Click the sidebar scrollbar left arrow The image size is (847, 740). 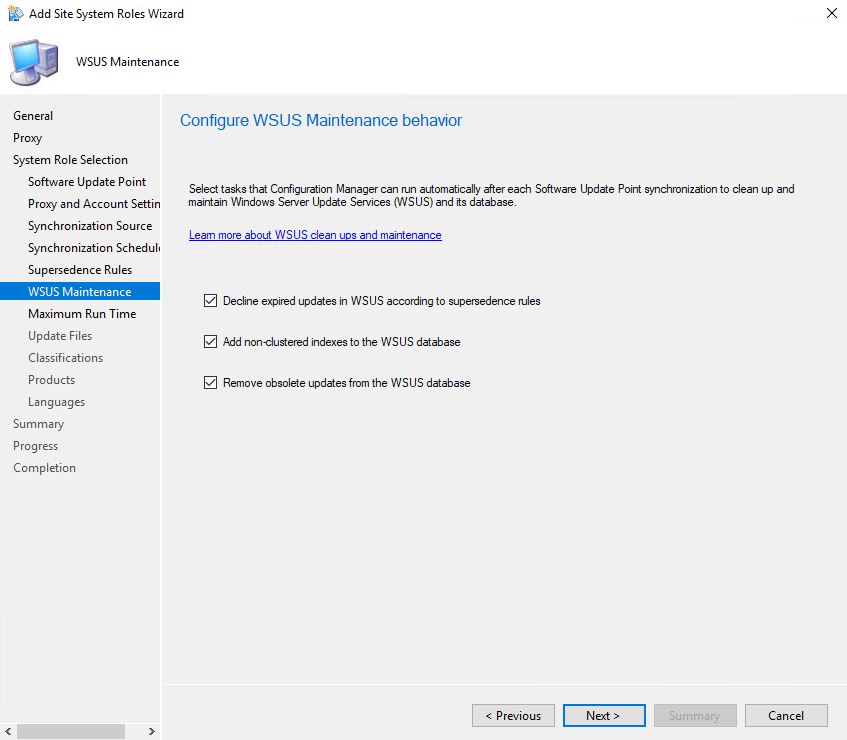pos(8,731)
